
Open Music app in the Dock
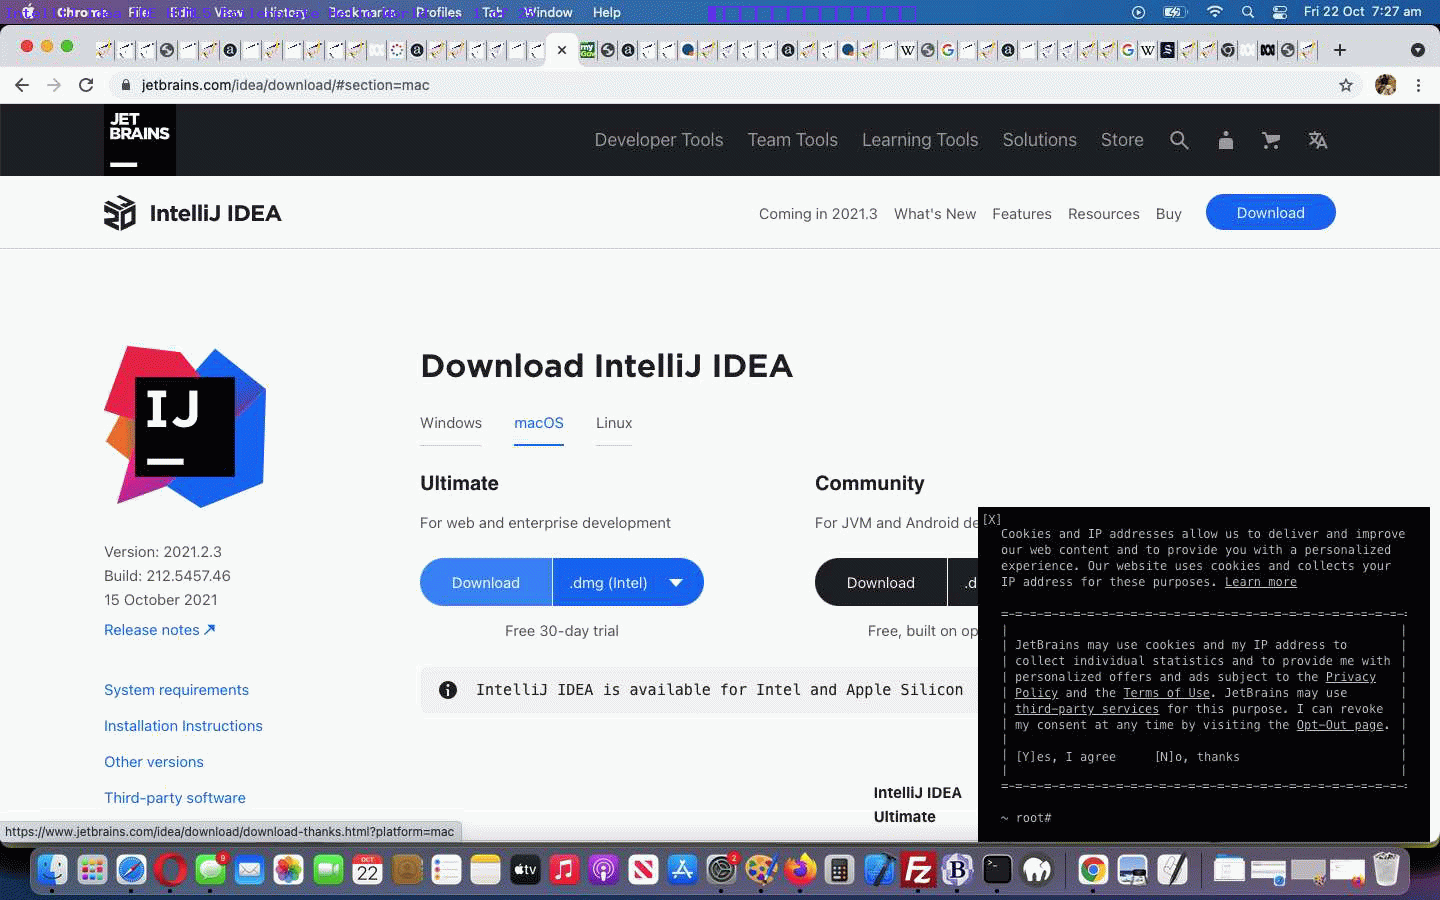point(564,870)
